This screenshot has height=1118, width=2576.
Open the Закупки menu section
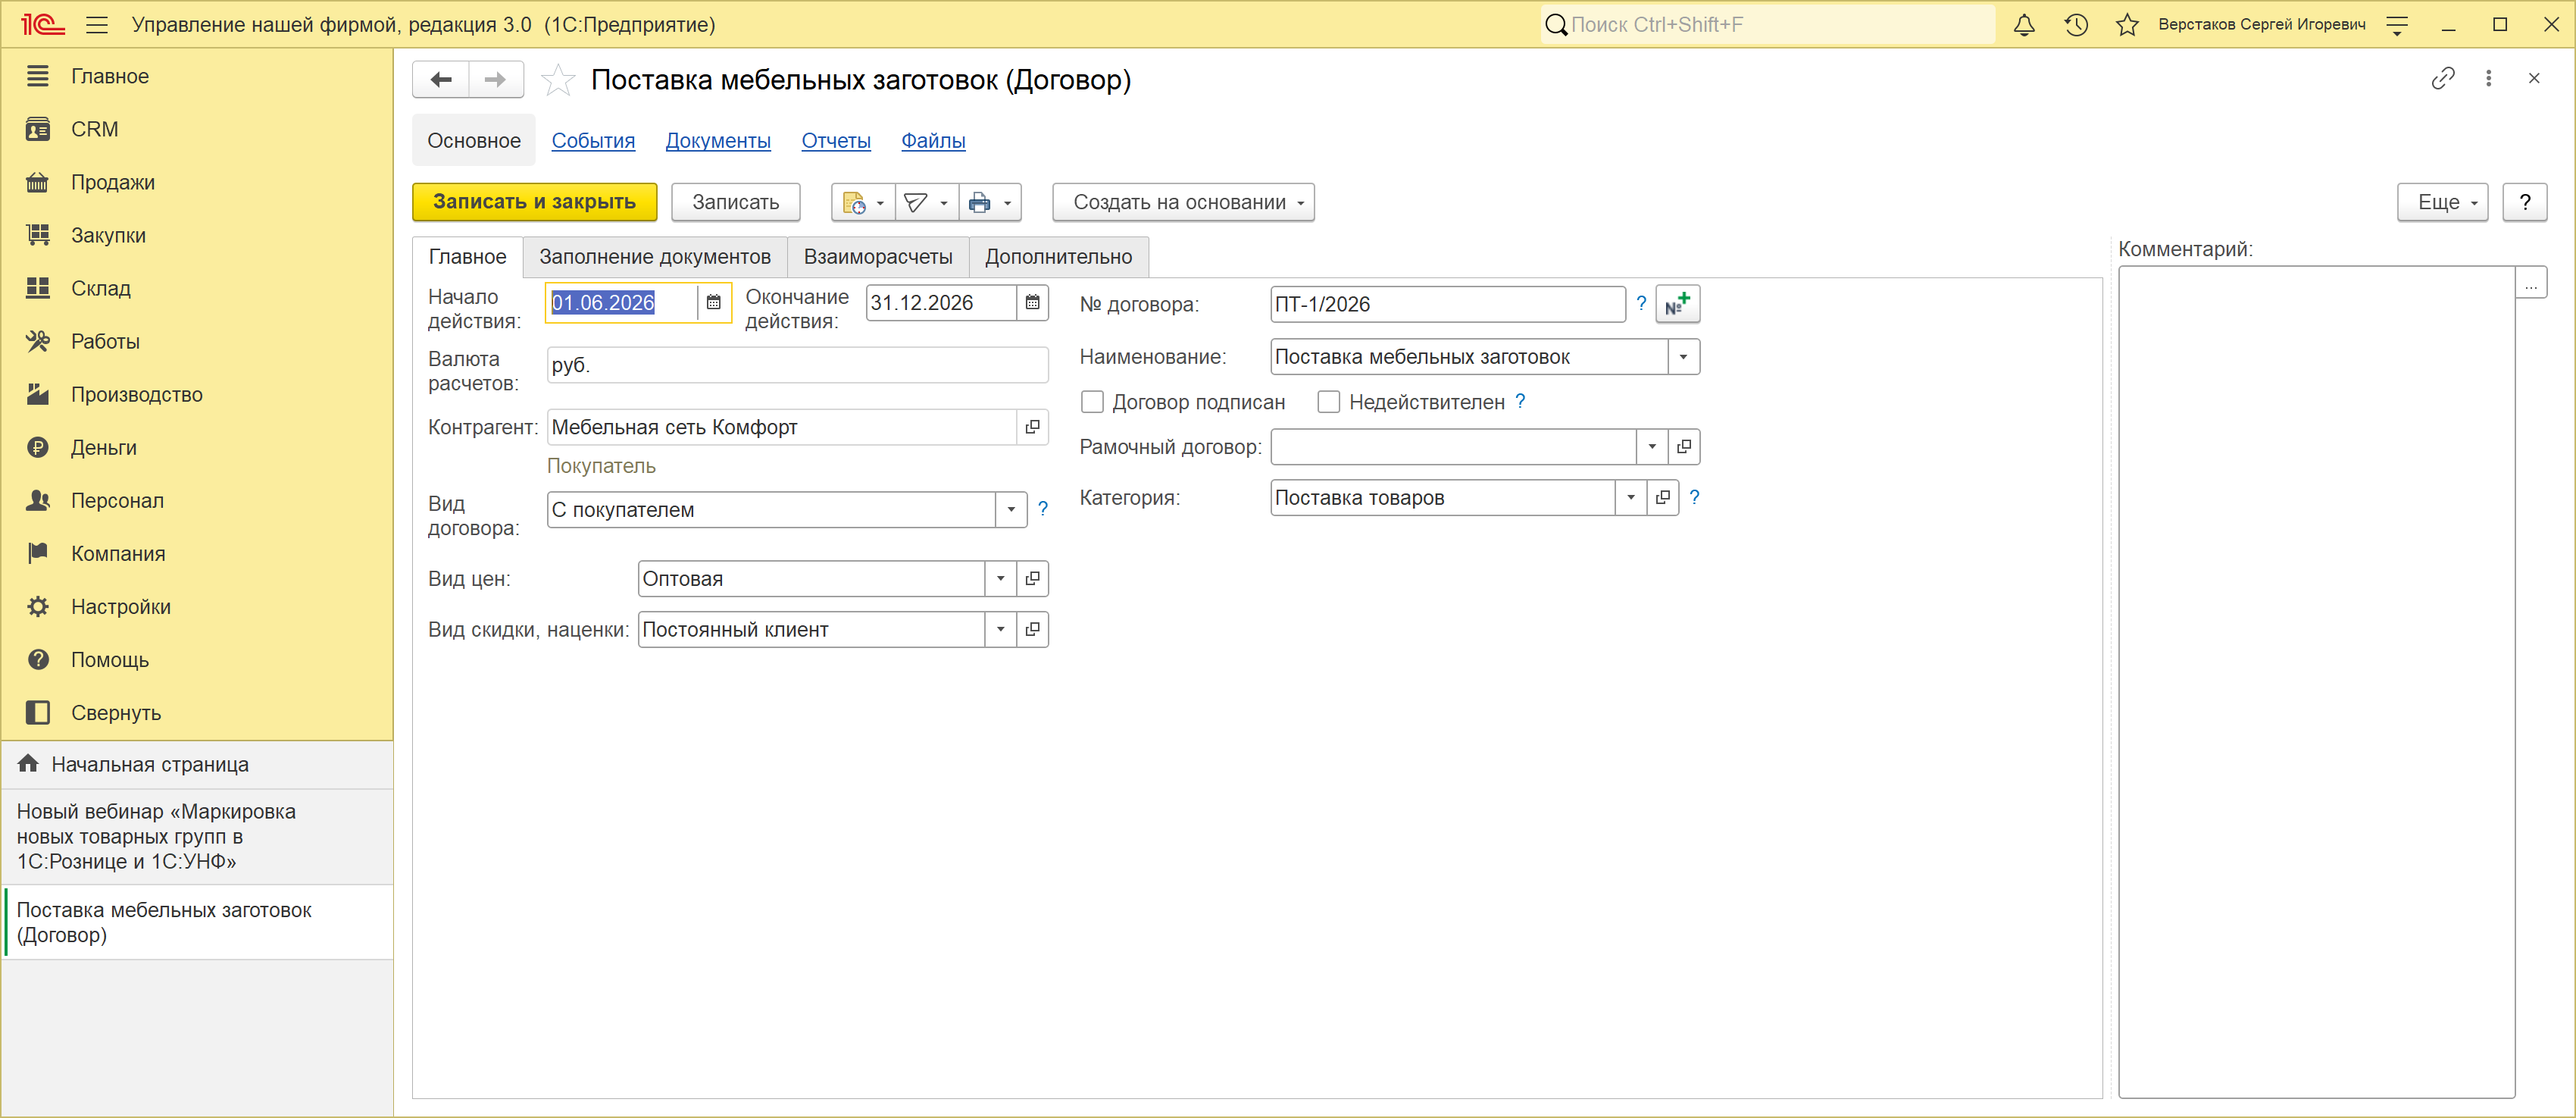[x=108, y=235]
